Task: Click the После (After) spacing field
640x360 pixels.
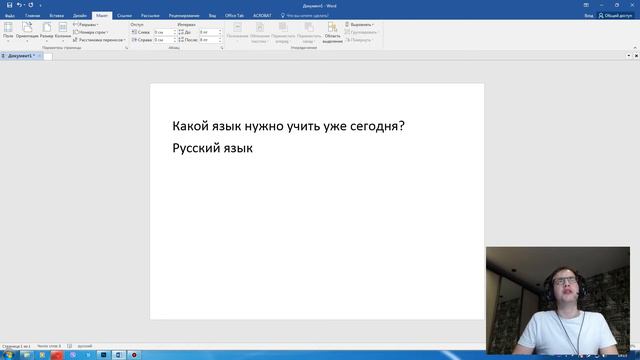Action: 209,40
